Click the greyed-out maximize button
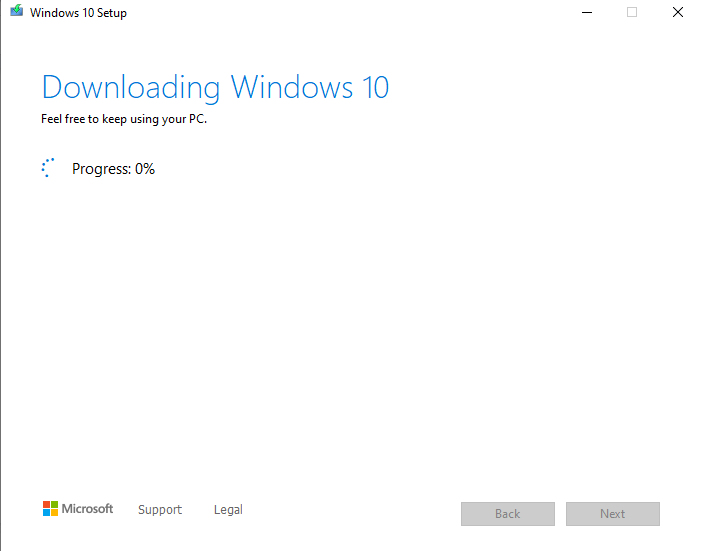The height and width of the screenshot is (551, 701). 632,13
